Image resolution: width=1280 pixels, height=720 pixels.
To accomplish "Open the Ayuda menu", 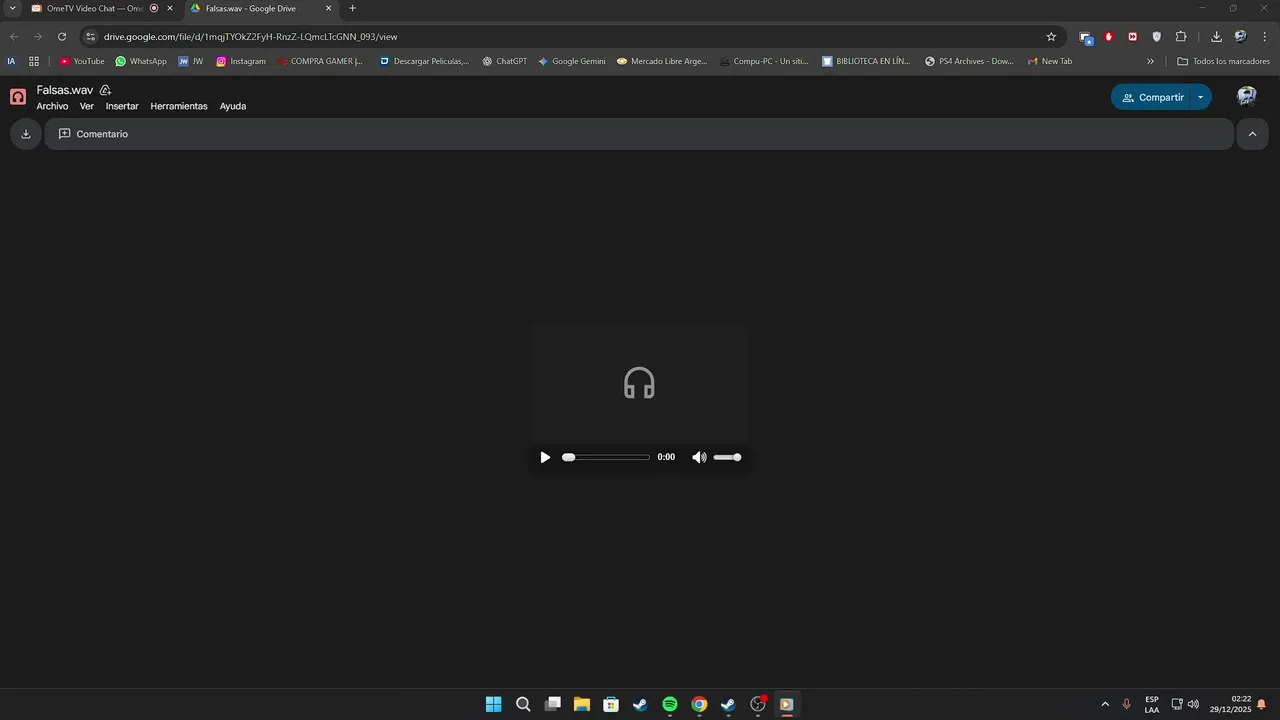I will pyautogui.click(x=233, y=106).
